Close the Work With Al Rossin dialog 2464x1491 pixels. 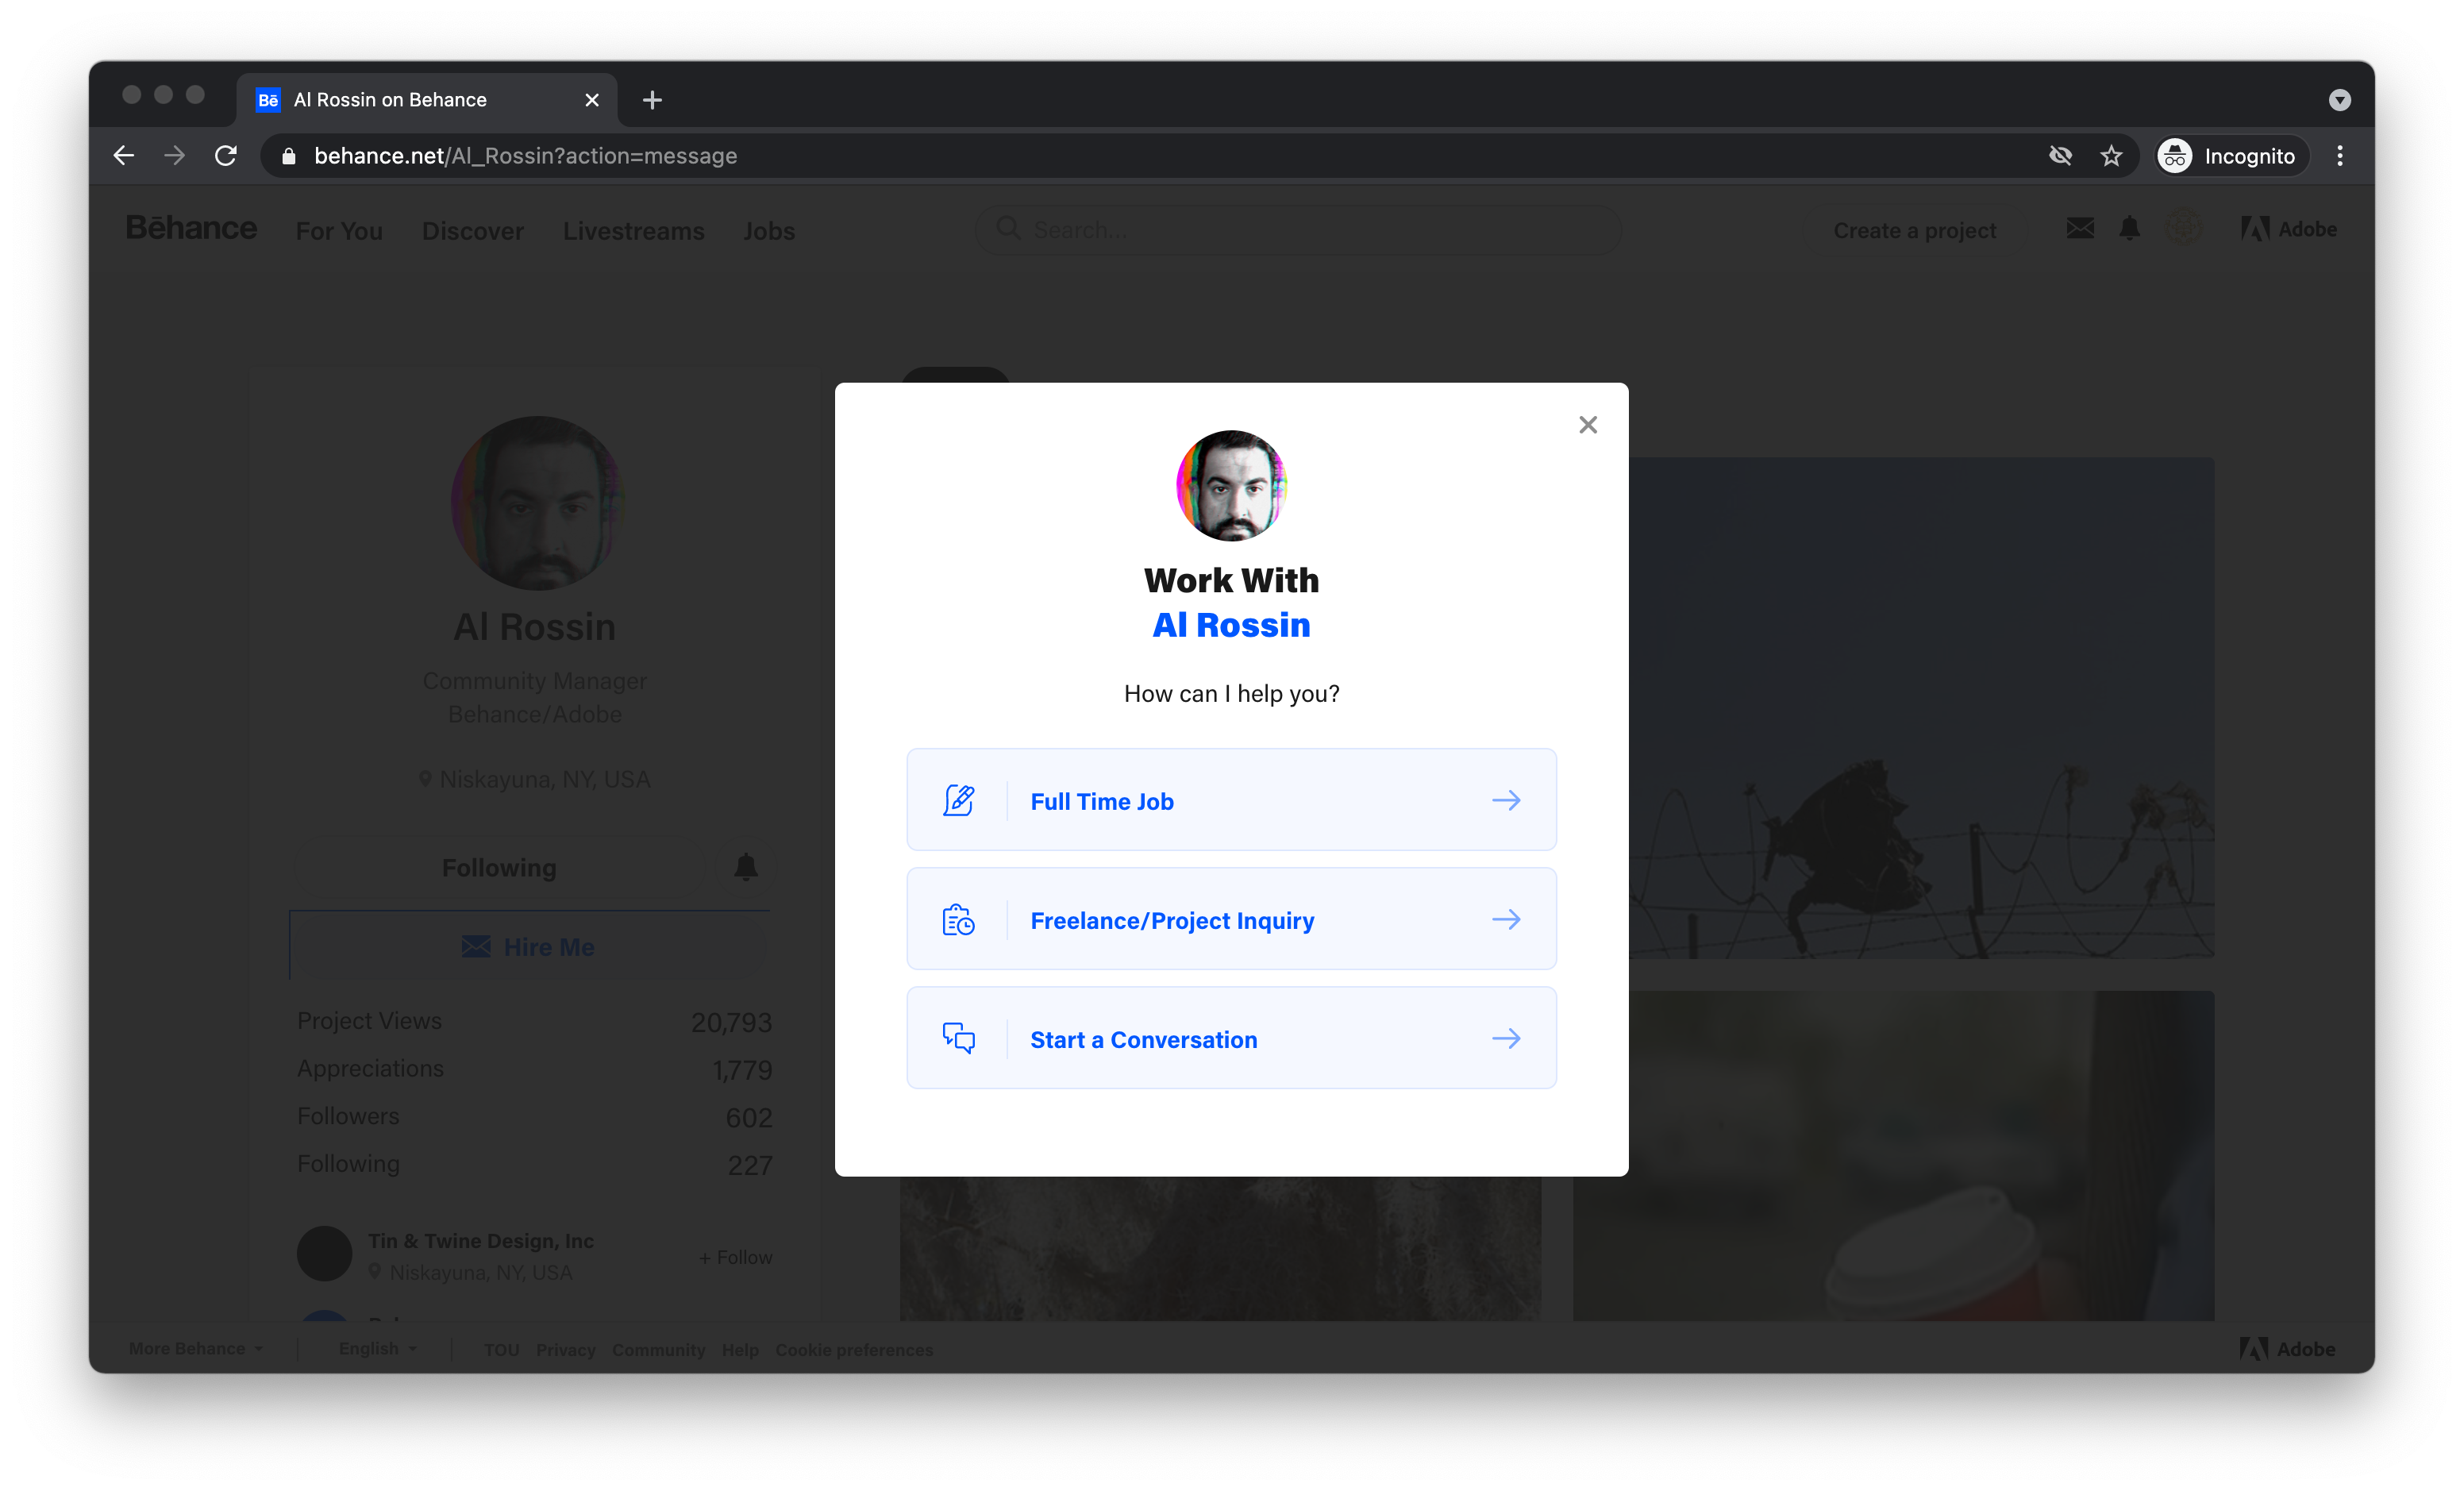coord(1587,425)
